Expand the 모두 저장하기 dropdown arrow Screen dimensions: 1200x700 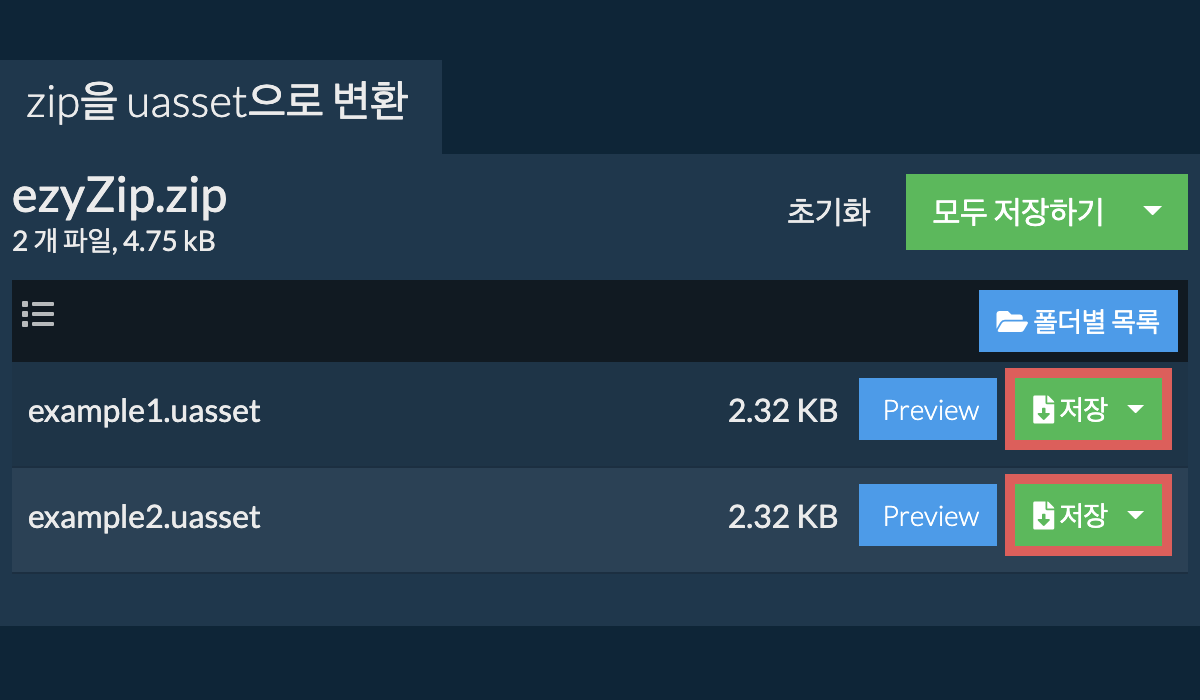coord(1152,211)
